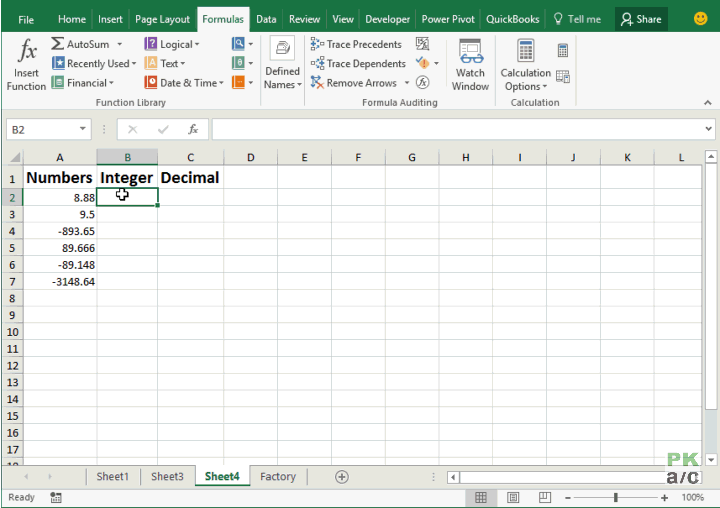The image size is (720, 508).
Task: Expand the Name Box dropdown
Action: (x=83, y=129)
